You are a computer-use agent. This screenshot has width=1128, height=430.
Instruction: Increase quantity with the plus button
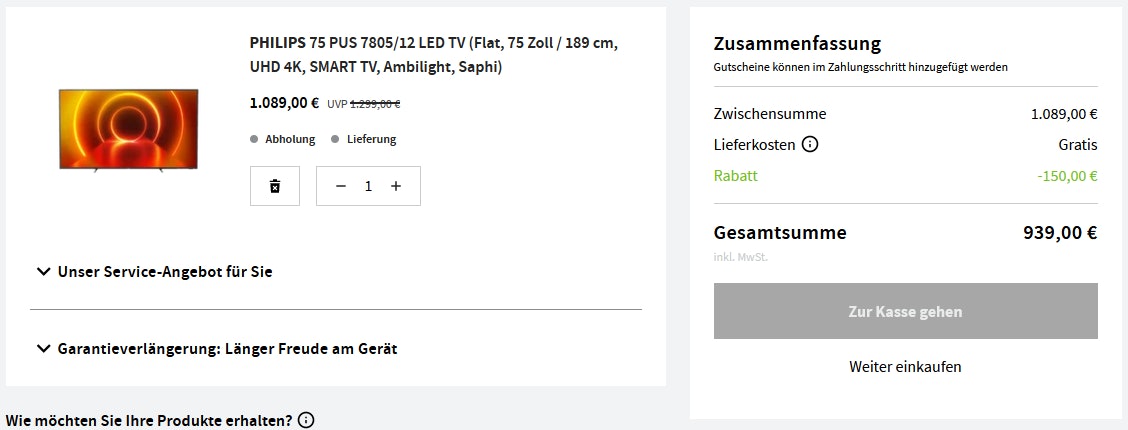396,186
